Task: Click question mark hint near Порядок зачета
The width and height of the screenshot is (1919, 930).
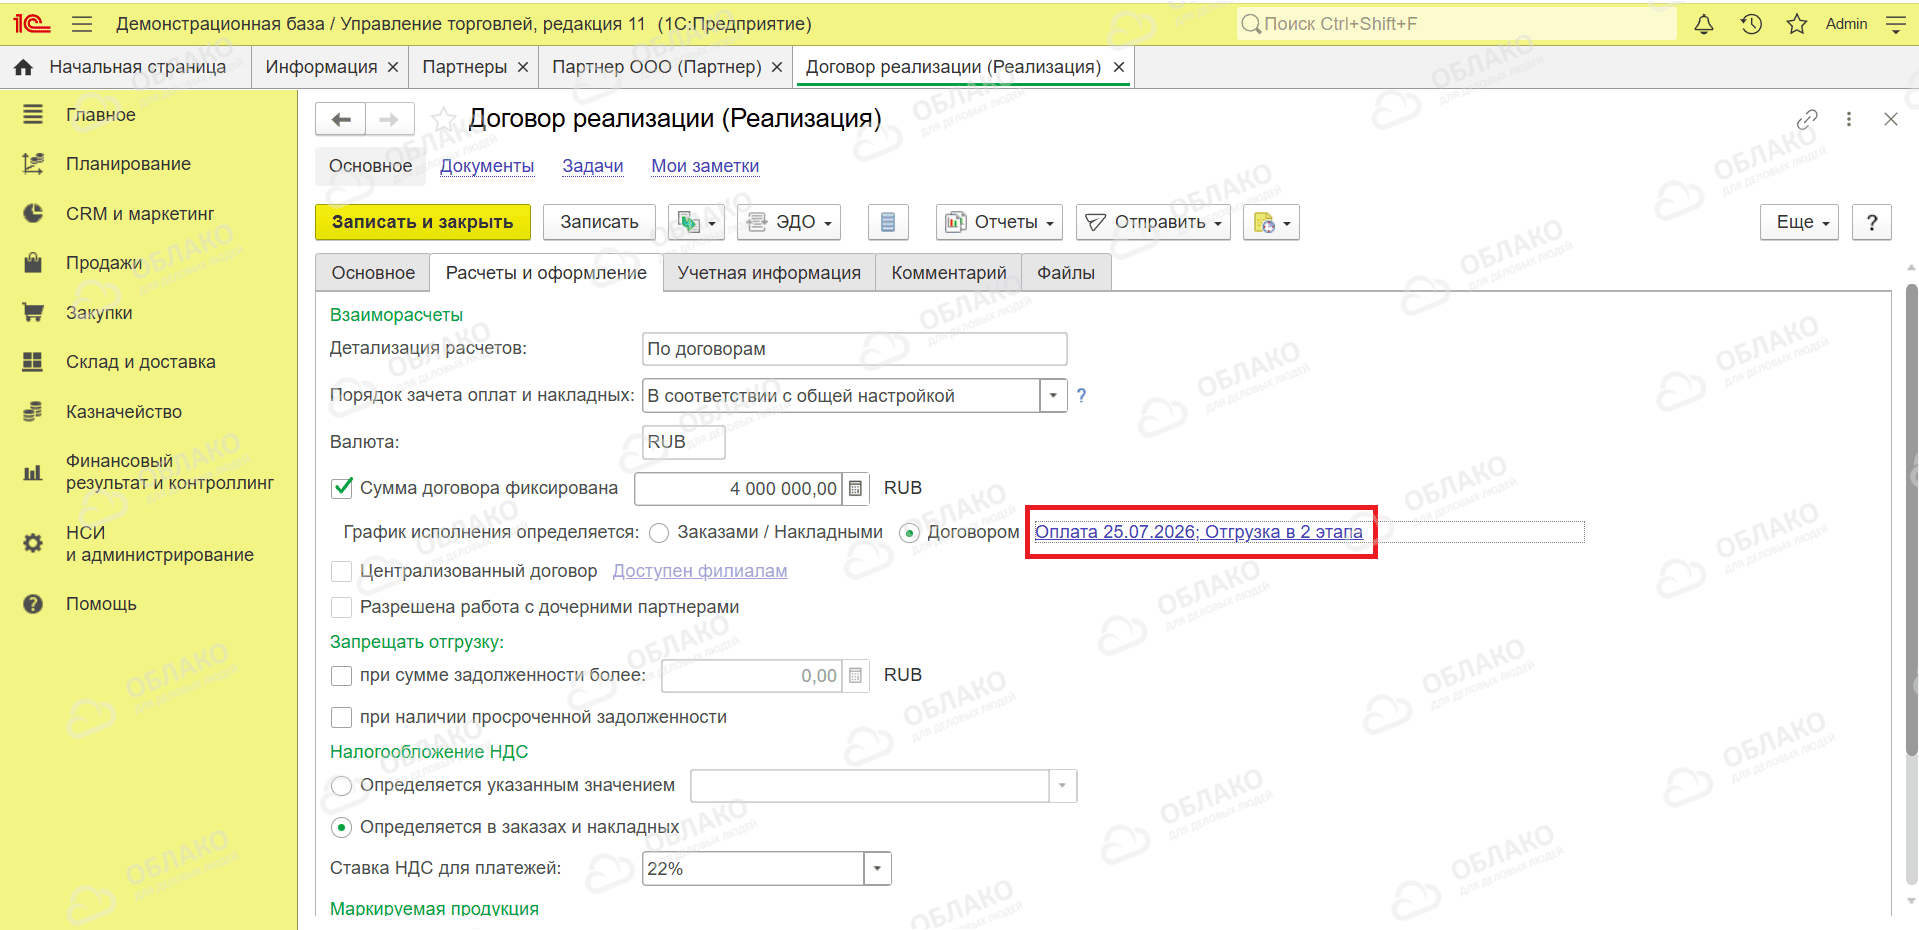Action: coord(1081,395)
